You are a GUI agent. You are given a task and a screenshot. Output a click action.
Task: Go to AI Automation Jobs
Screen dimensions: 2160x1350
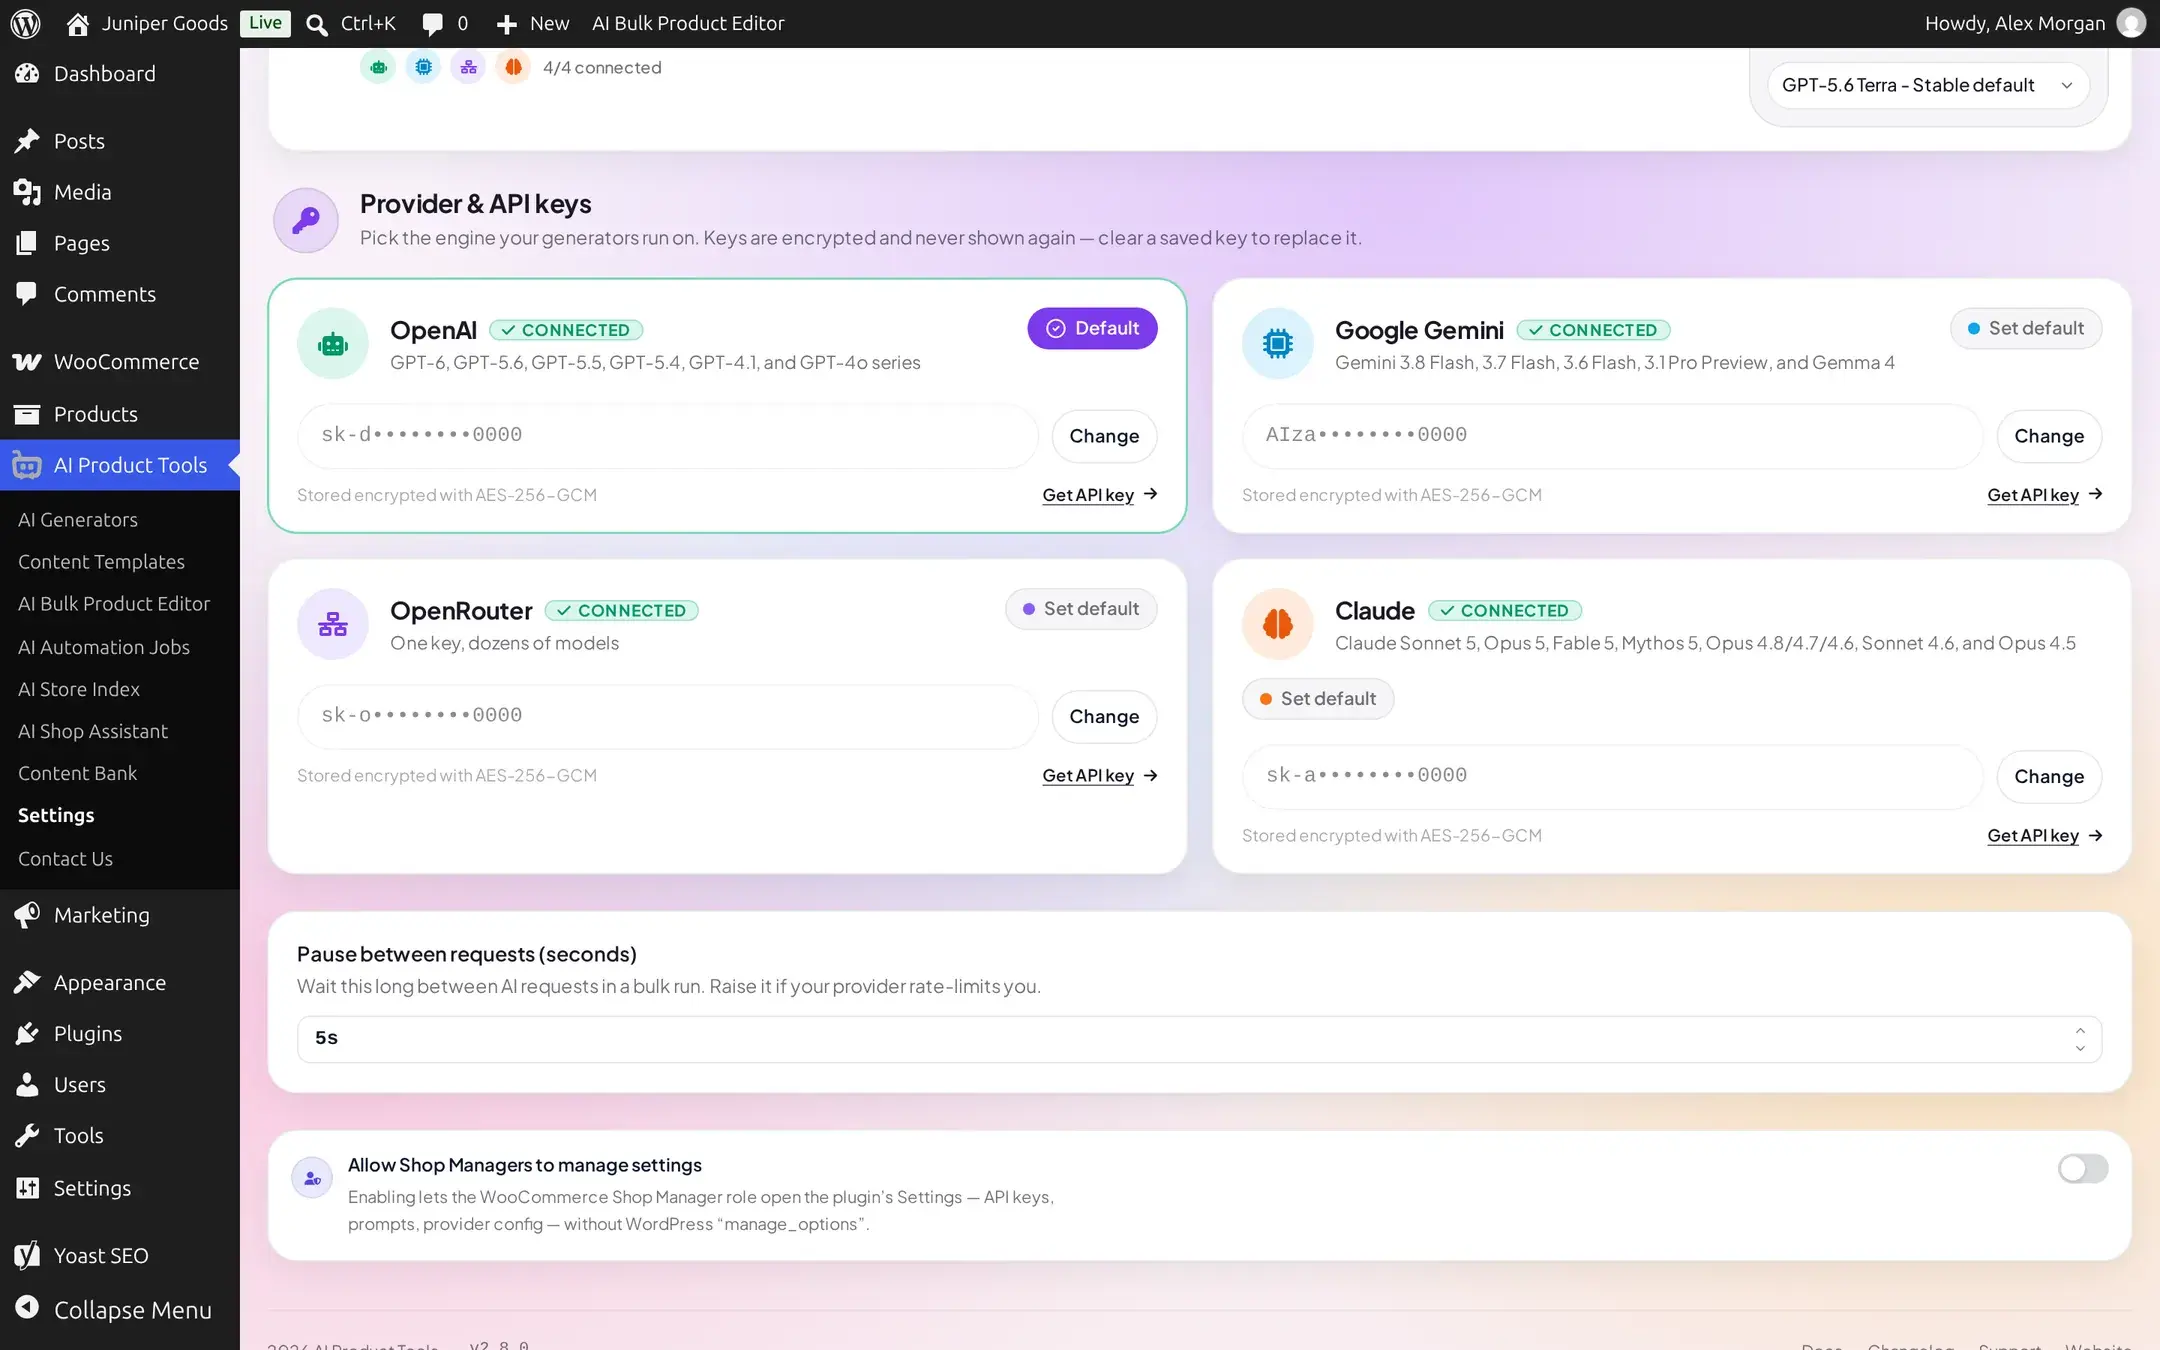coord(104,647)
